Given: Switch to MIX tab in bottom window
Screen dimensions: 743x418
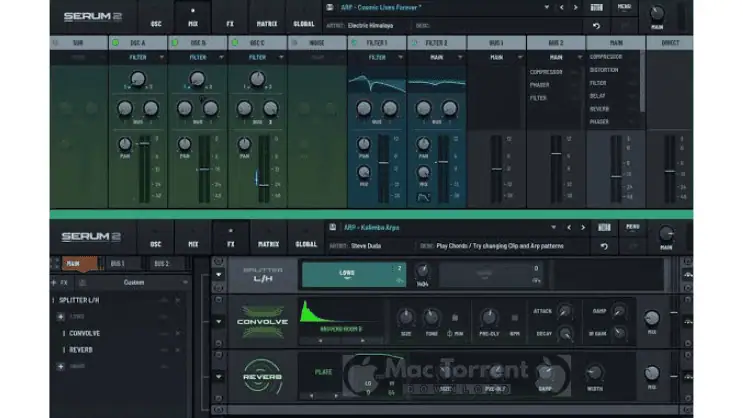Looking at the screenshot, I should [x=193, y=244].
